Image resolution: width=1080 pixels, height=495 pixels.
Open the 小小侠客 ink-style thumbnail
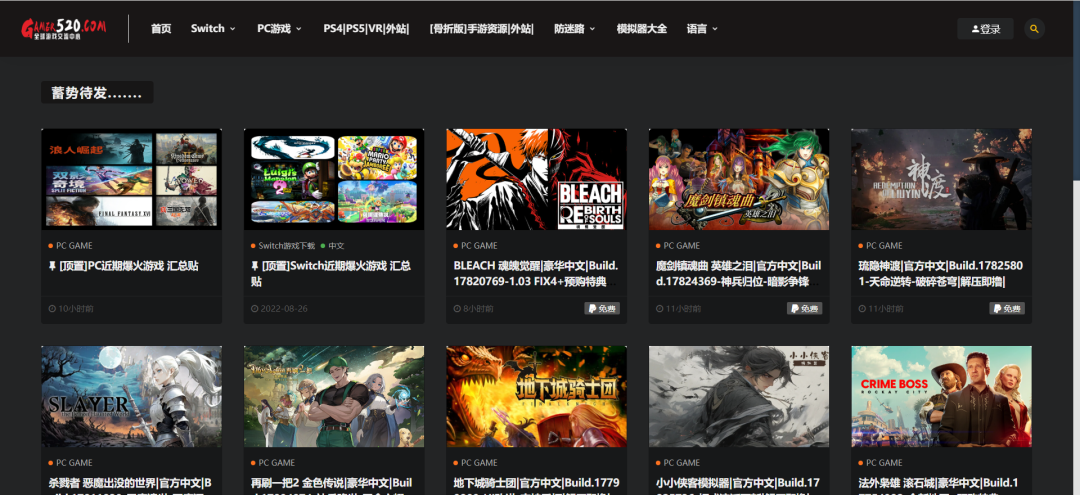(739, 397)
